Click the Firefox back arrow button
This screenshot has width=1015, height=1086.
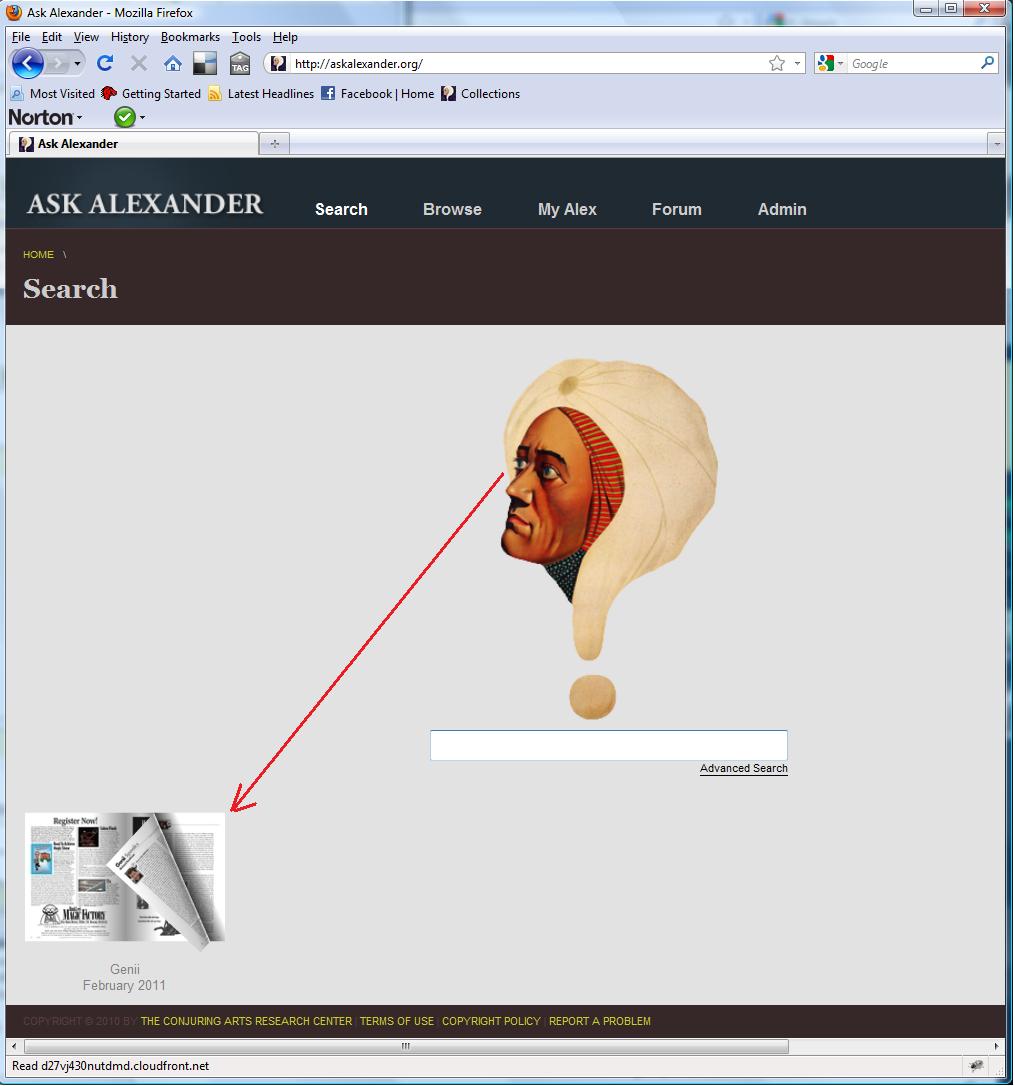point(27,64)
